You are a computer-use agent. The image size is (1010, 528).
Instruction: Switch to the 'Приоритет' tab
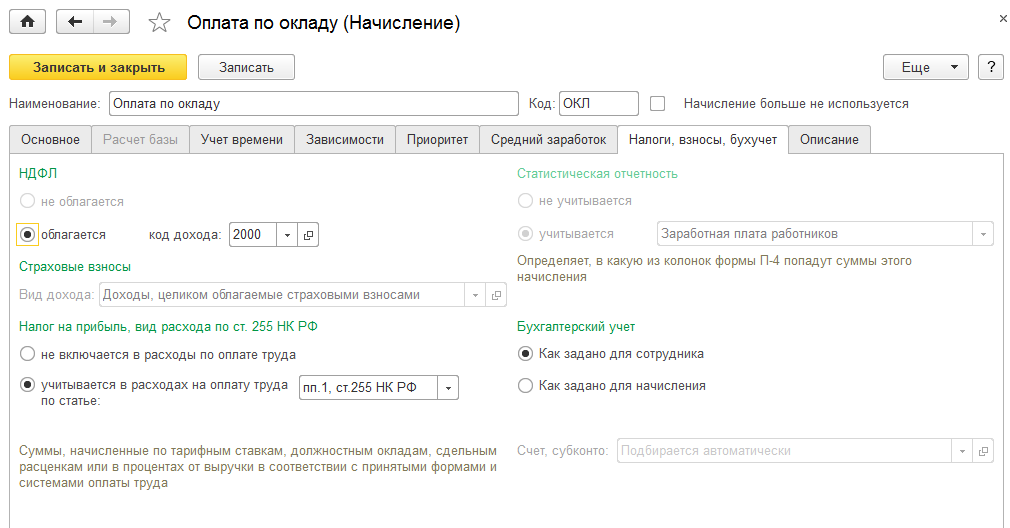437,140
